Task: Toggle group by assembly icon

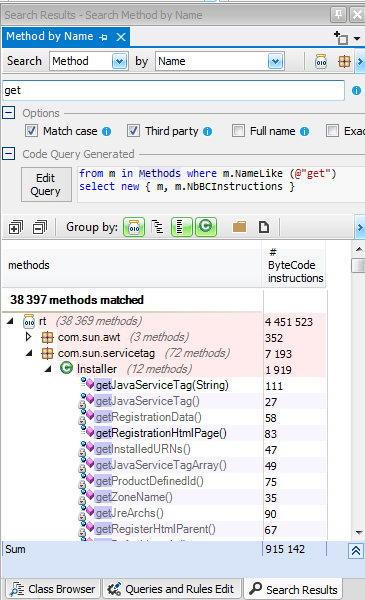Action: 134,227
